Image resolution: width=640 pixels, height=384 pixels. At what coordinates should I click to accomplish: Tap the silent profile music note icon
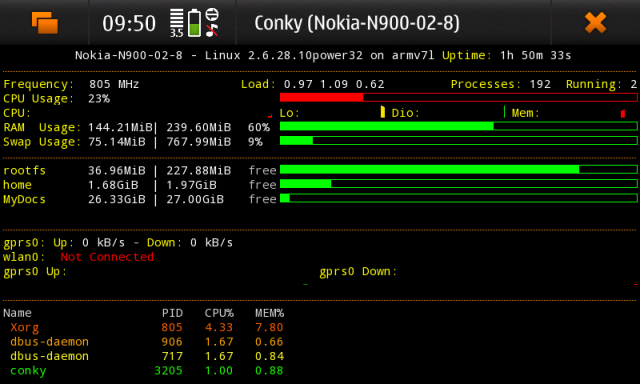[211, 30]
